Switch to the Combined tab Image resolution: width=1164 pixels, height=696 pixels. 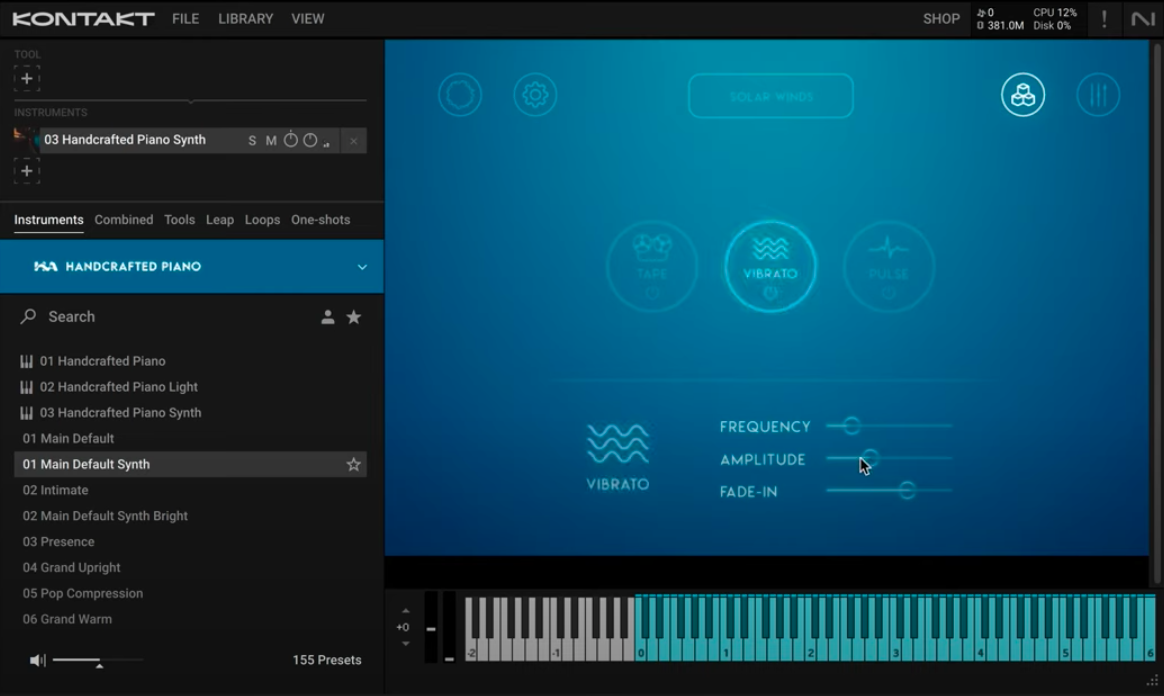(123, 220)
